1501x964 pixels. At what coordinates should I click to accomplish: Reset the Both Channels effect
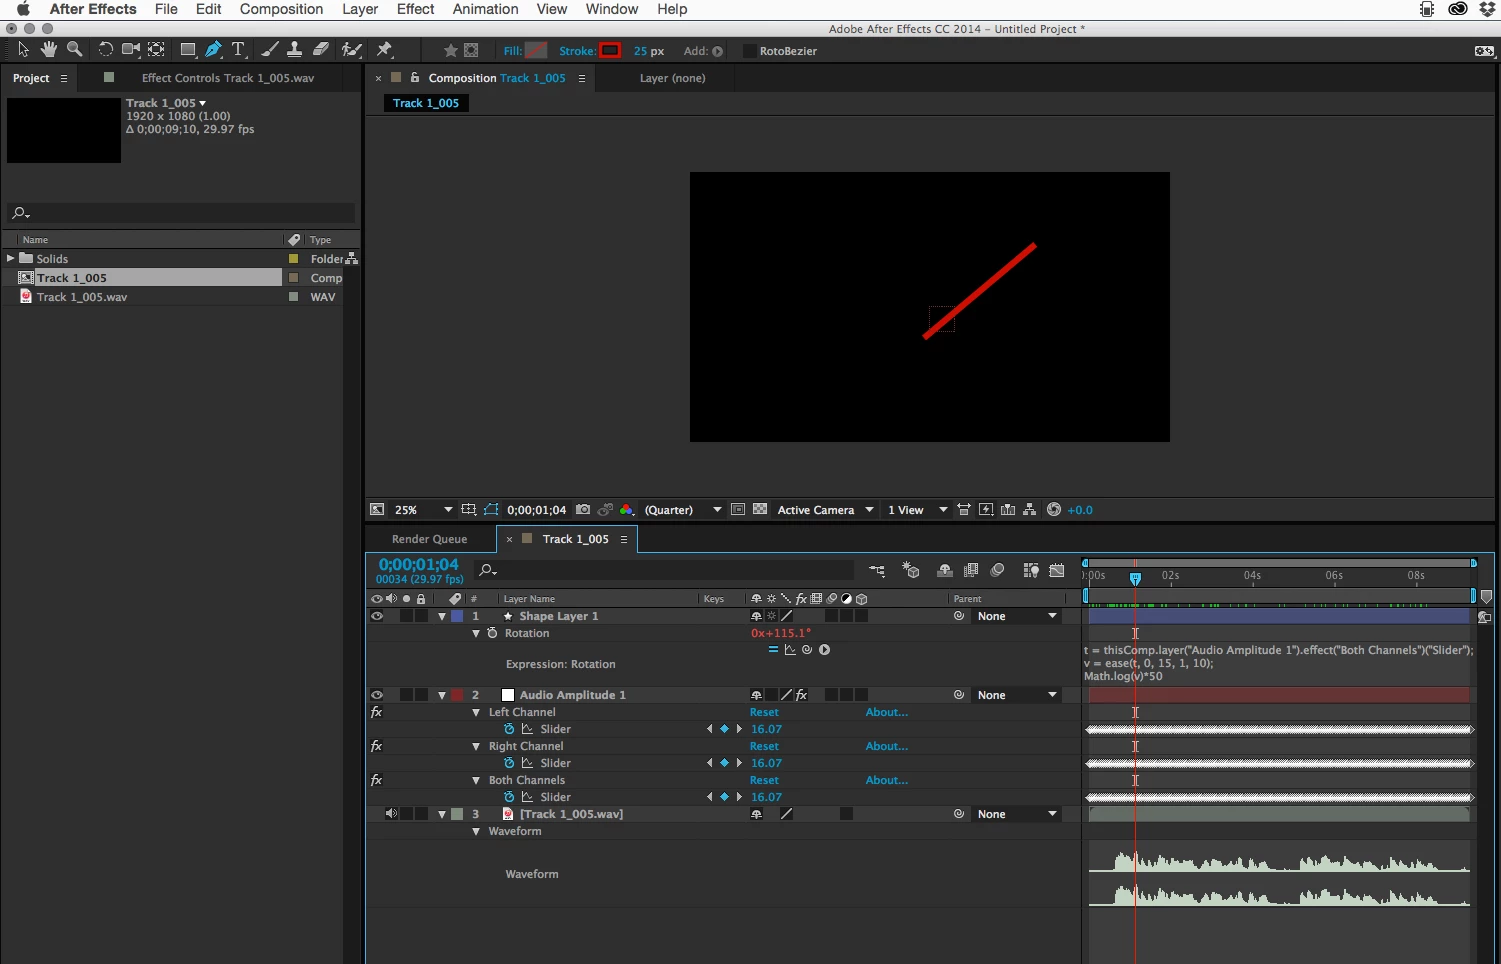click(x=764, y=780)
